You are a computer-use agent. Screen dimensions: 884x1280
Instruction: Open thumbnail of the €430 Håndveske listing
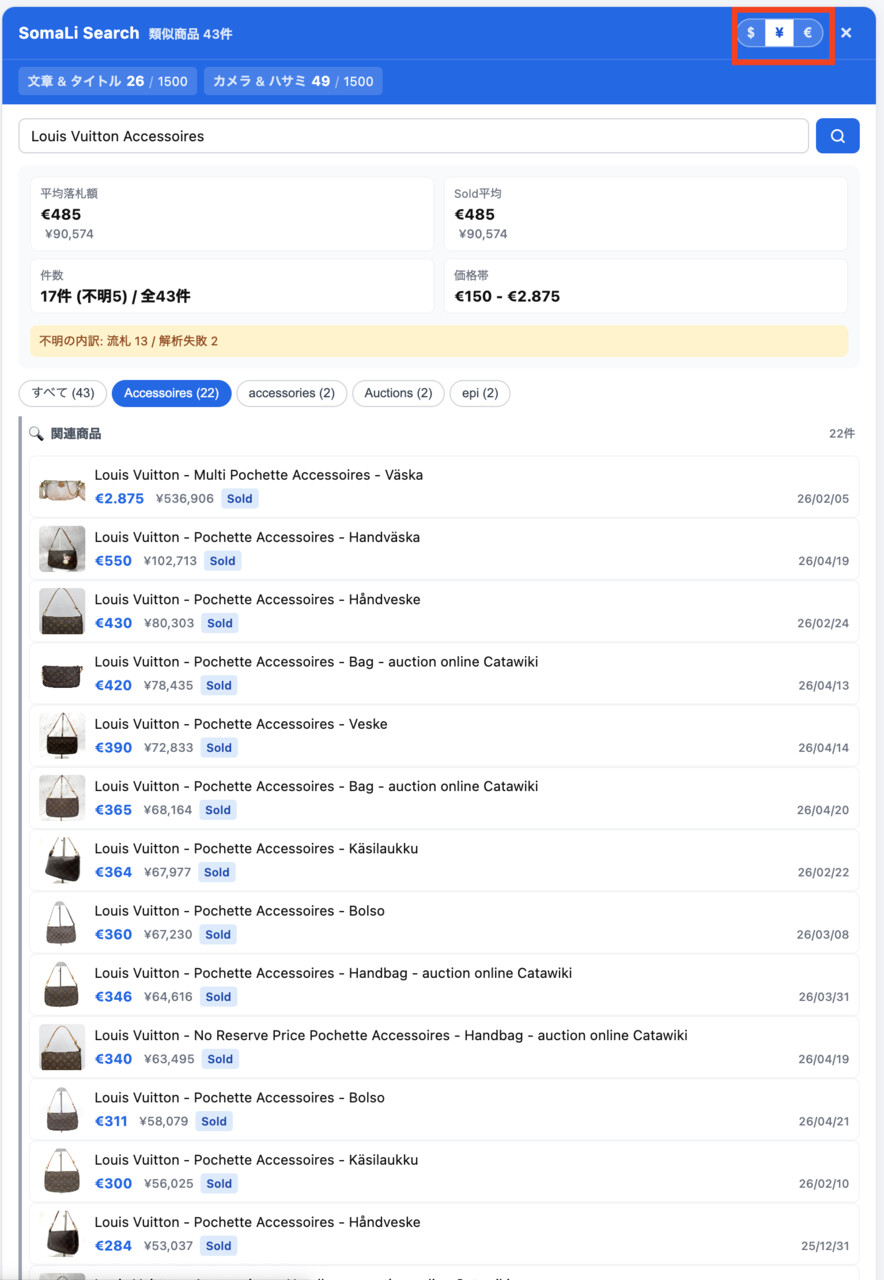(62, 611)
